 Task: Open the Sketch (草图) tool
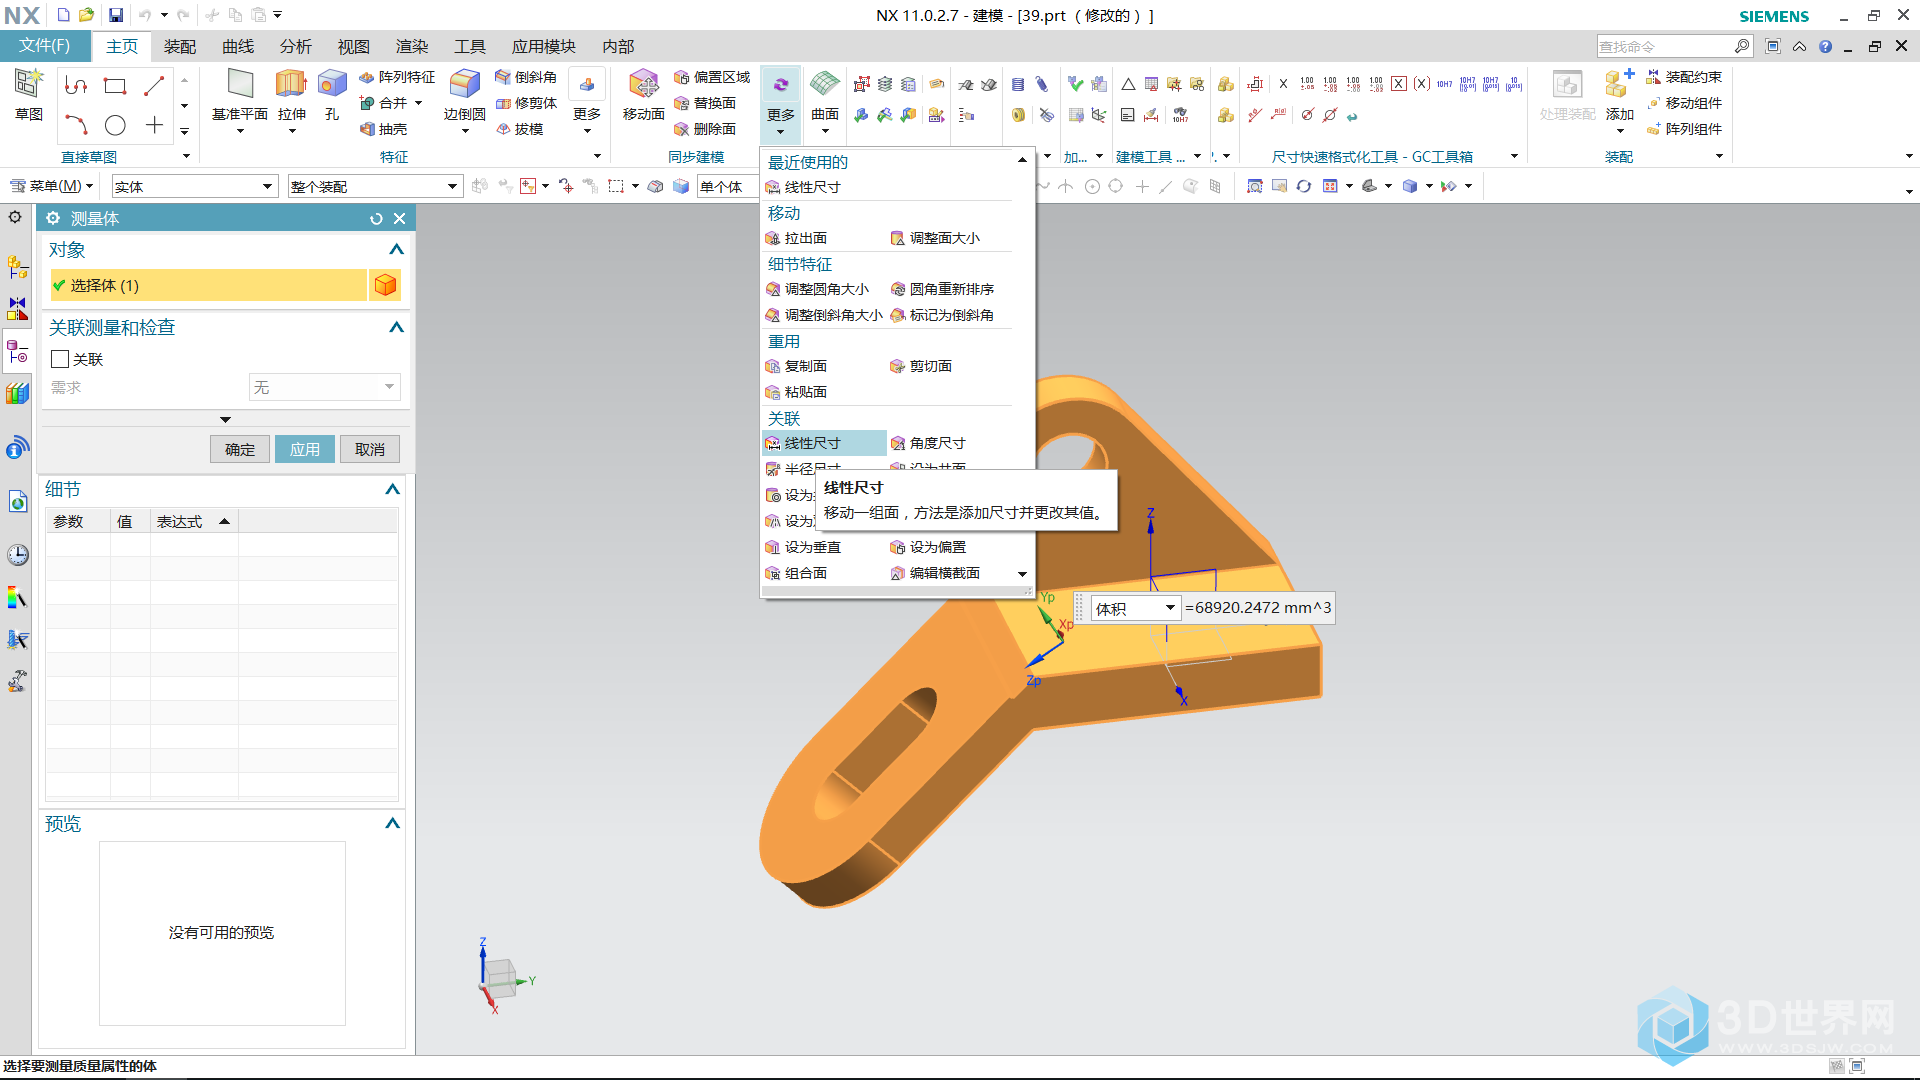pyautogui.click(x=28, y=96)
